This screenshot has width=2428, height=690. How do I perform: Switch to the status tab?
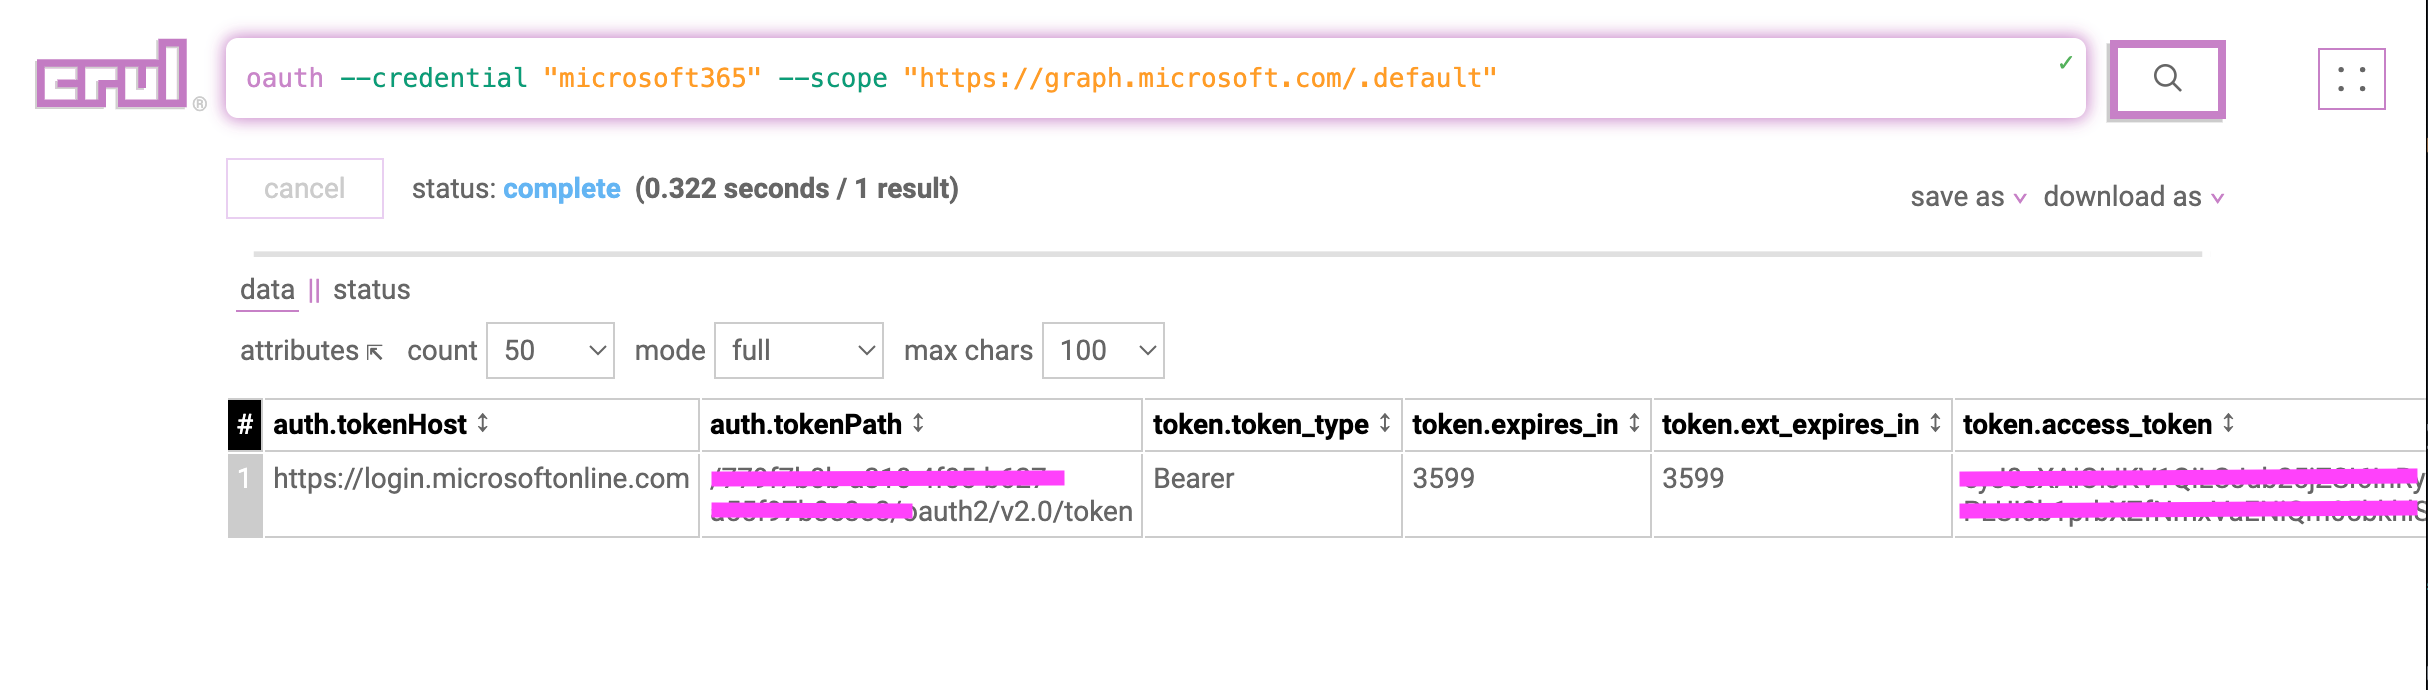point(371,290)
